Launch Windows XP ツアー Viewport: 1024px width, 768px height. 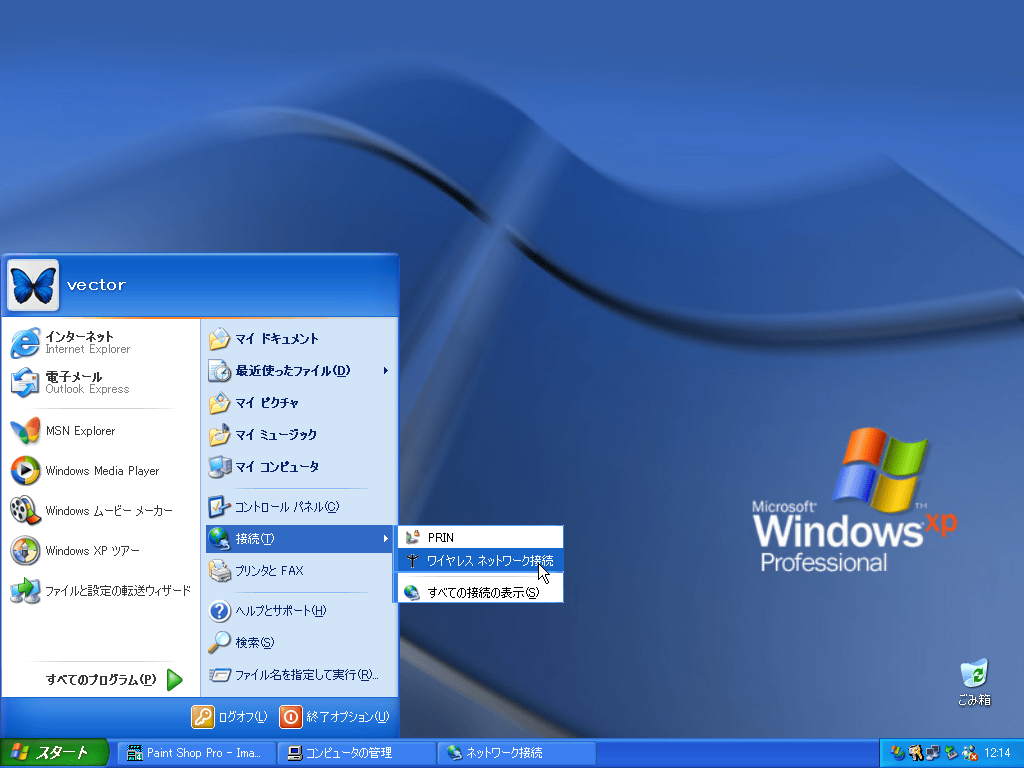coord(100,551)
